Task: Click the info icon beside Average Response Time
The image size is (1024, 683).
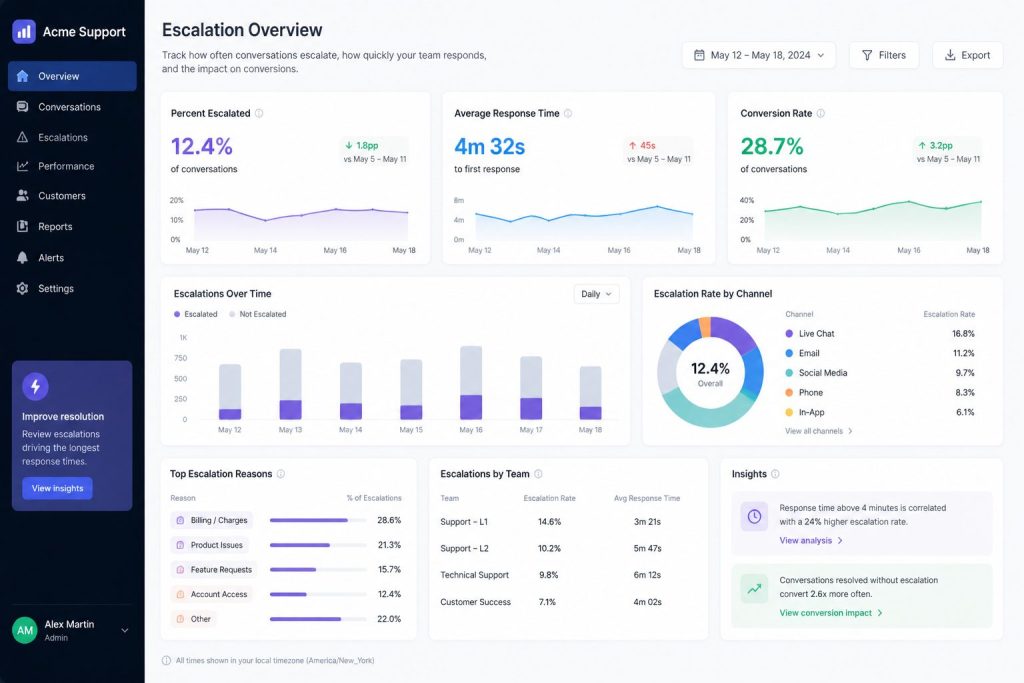Action: [x=568, y=113]
